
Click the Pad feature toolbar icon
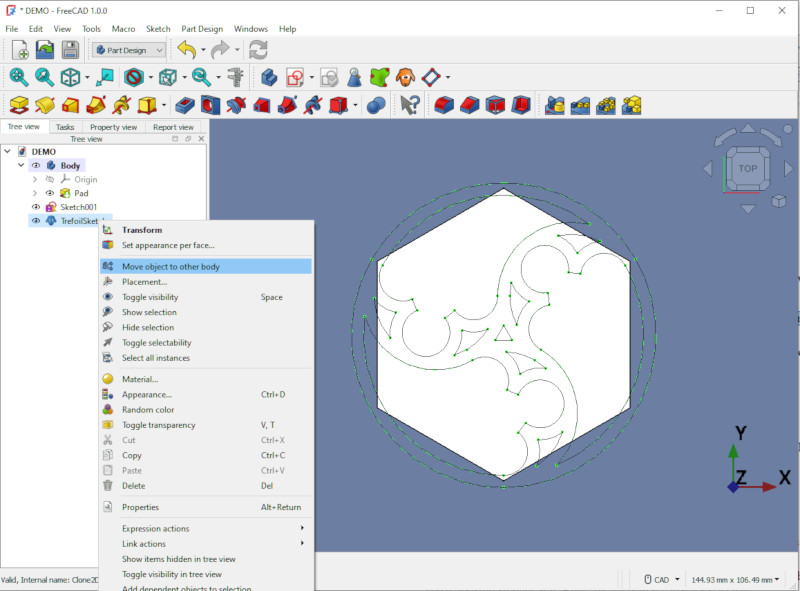[x=19, y=105]
